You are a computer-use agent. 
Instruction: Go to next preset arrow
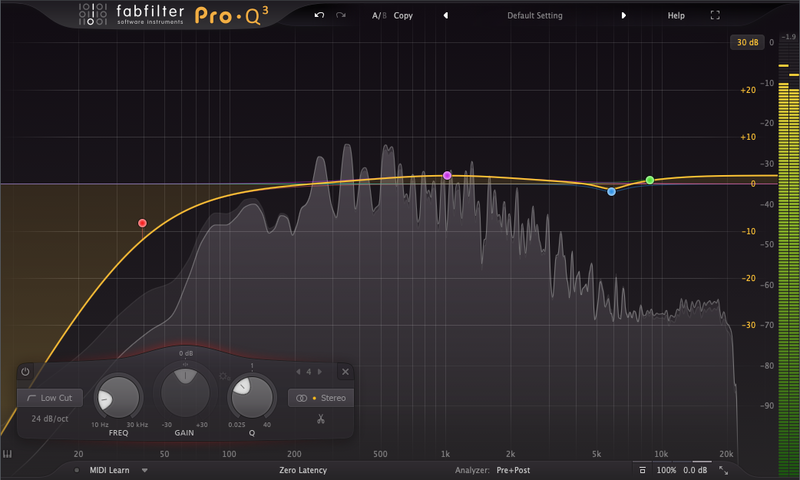click(623, 15)
